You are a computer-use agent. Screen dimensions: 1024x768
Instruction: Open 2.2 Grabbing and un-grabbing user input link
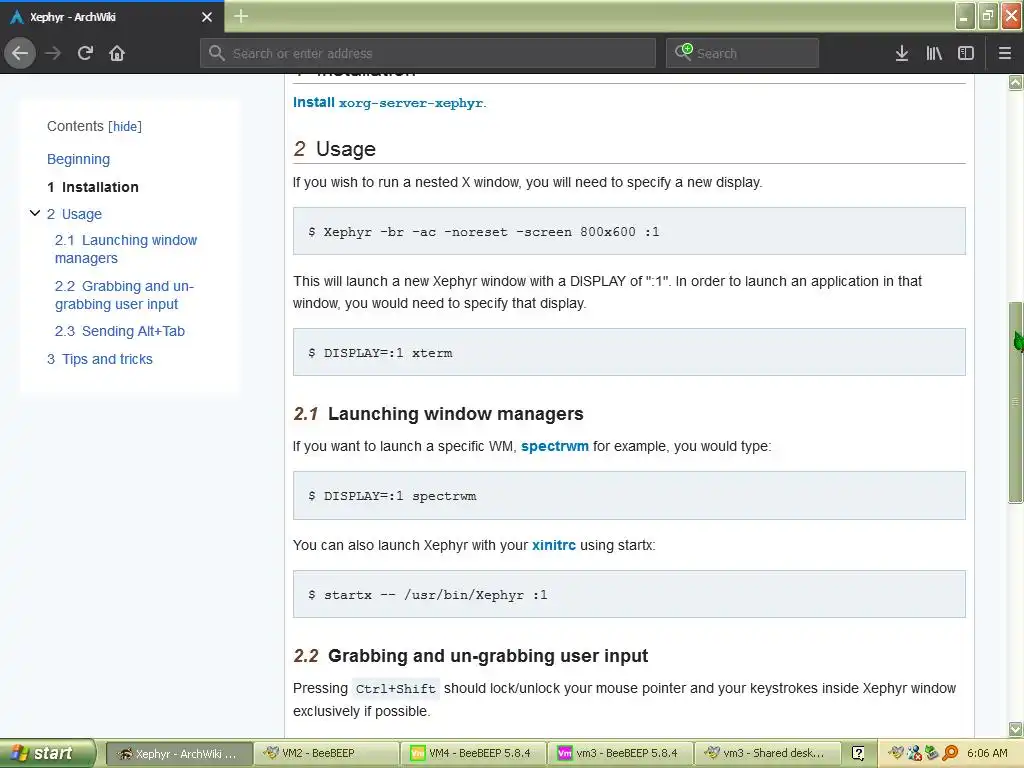point(124,295)
